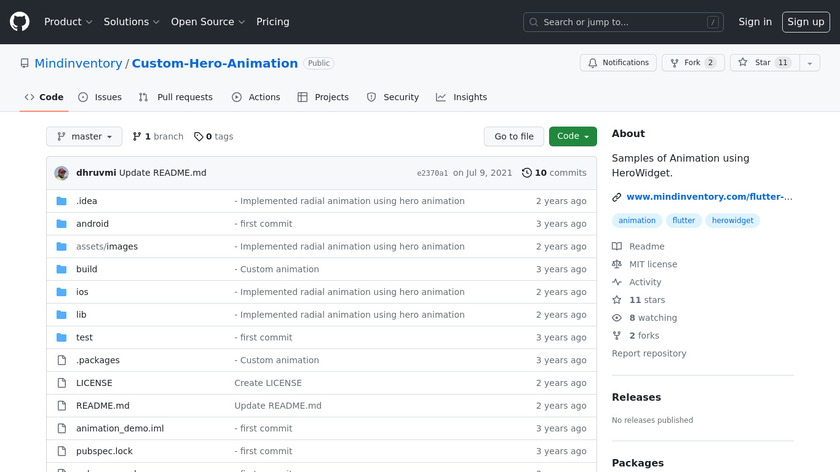This screenshot has width=840, height=472.
Task: Select the Code tab
Action: coord(44,97)
